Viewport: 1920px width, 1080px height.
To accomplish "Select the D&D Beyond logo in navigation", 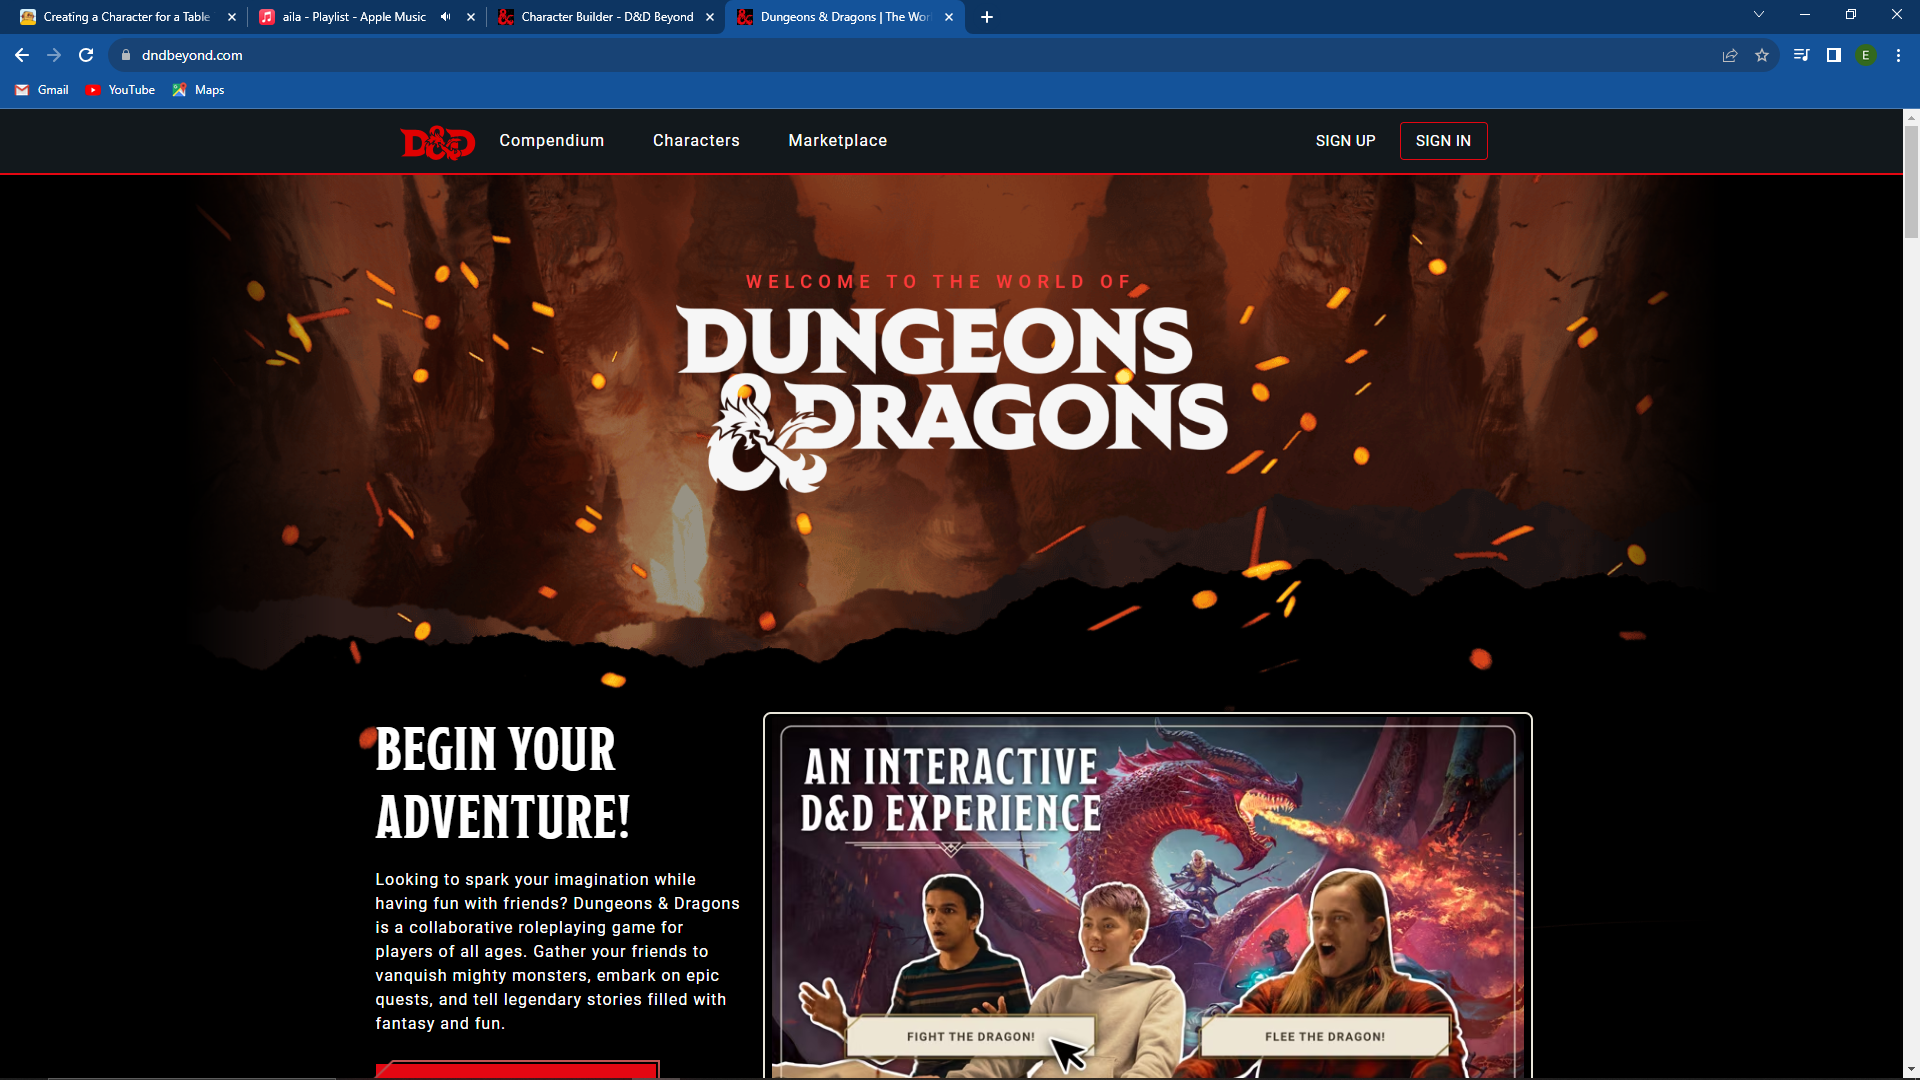I will [x=437, y=141].
